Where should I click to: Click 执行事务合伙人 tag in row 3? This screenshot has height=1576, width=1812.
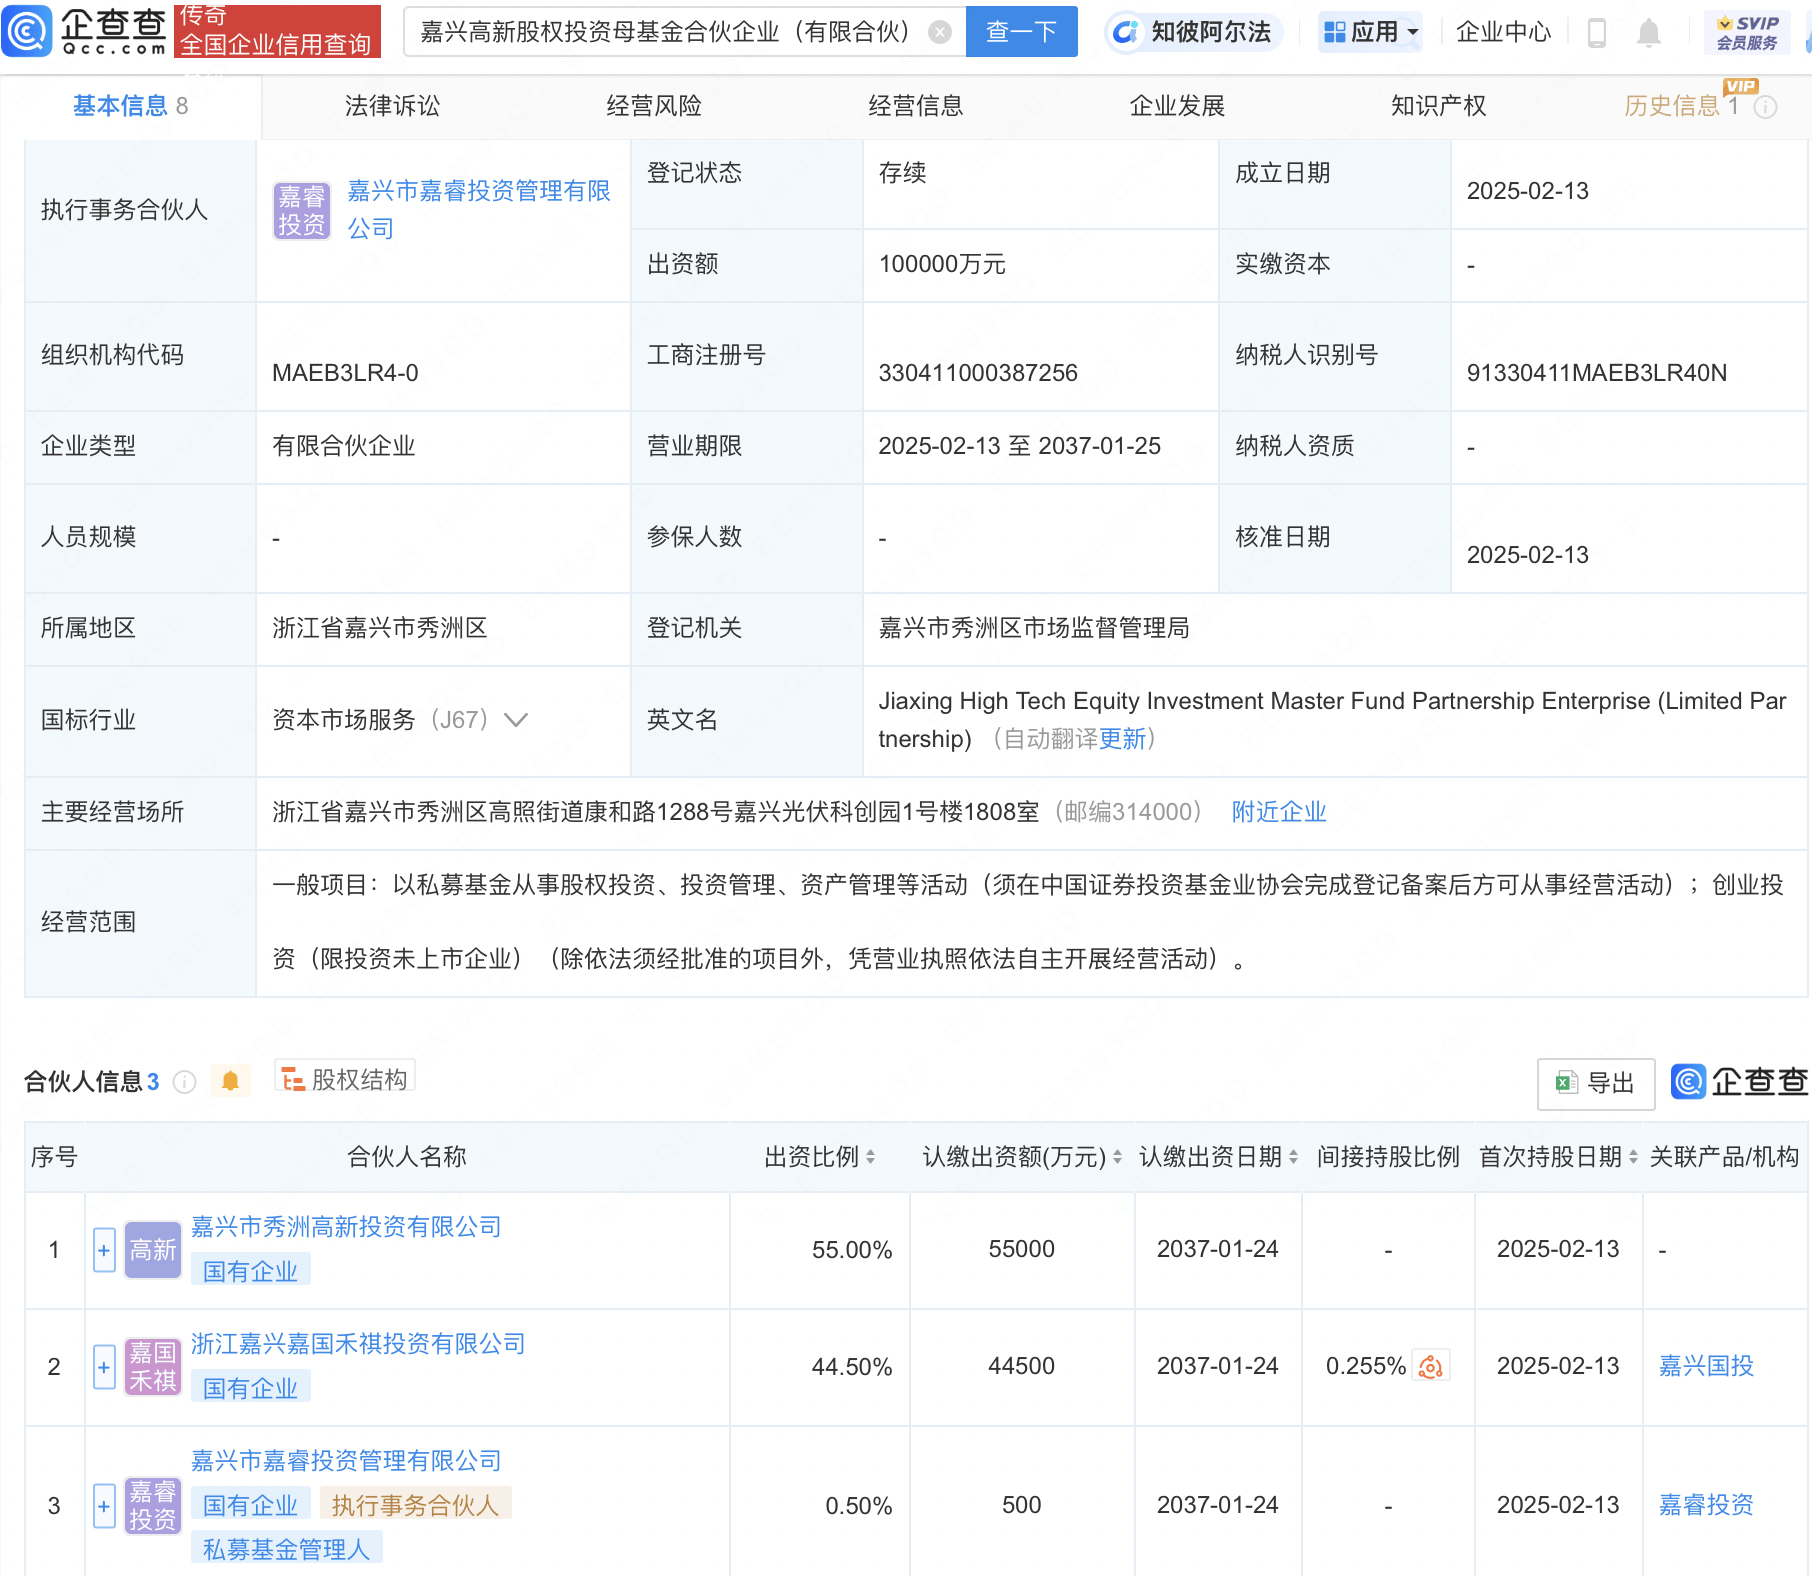point(415,1505)
